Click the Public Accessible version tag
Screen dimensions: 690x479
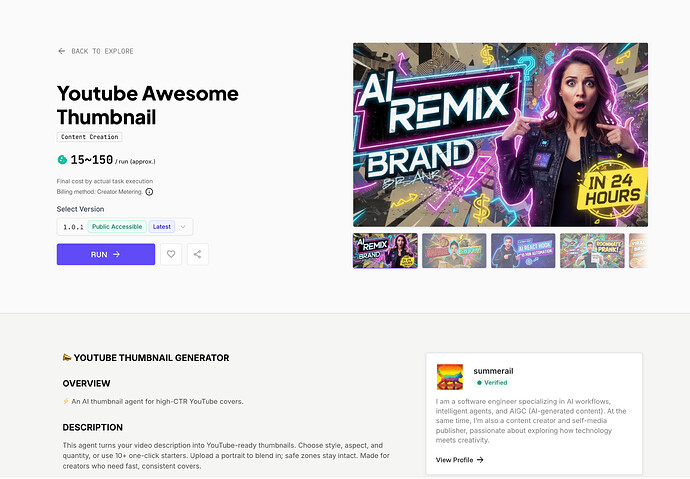118,227
